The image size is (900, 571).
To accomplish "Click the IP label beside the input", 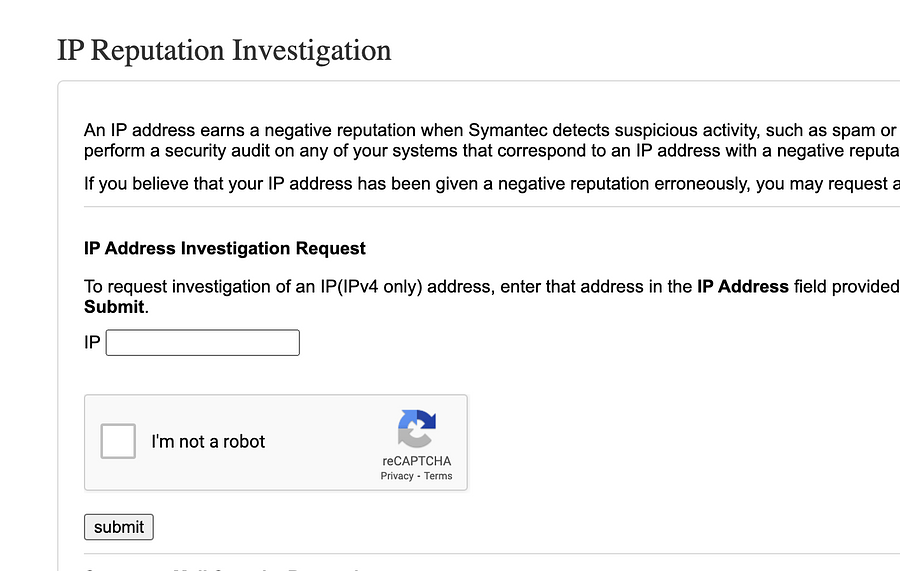I will [92, 343].
